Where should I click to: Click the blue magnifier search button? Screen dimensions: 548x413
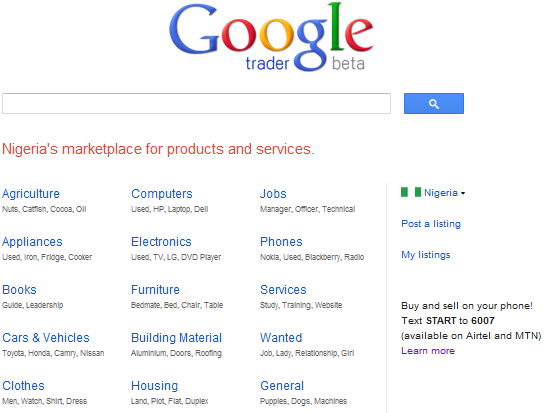pyautogui.click(x=434, y=103)
